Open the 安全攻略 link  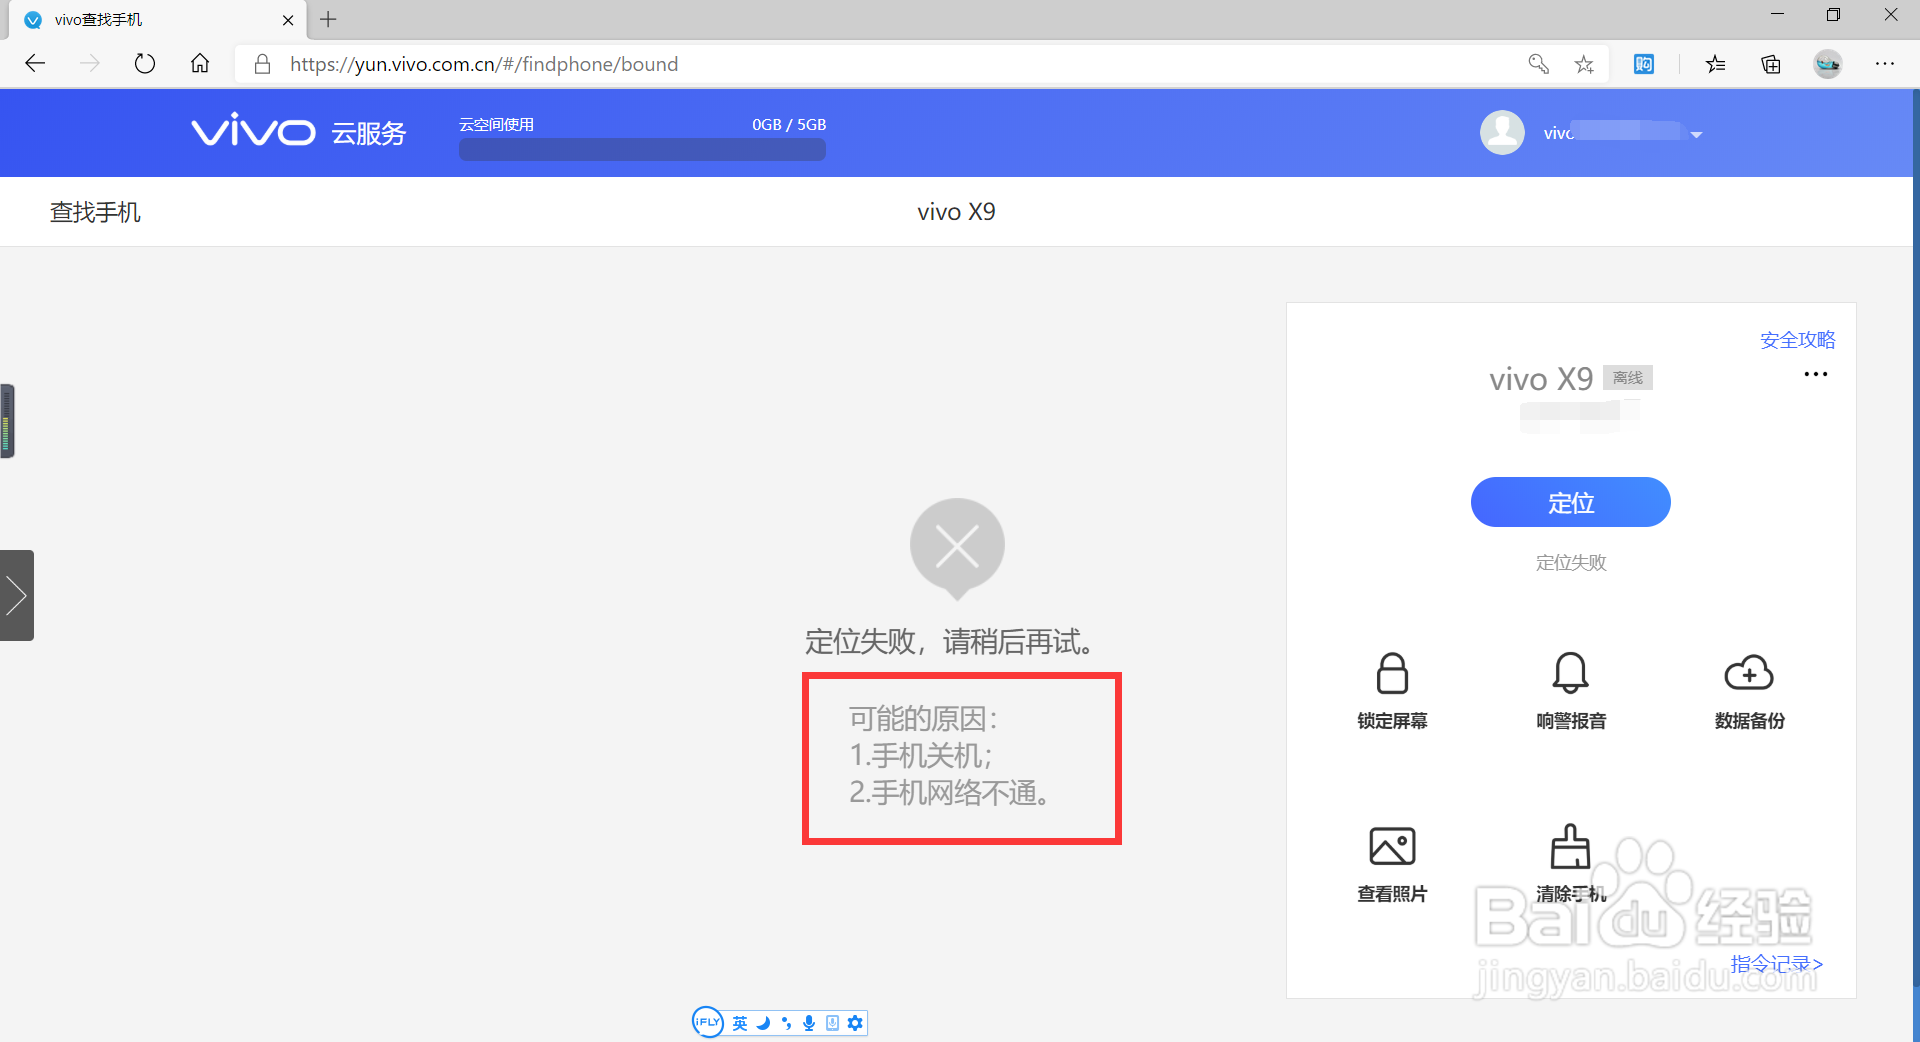pyautogui.click(x=1797, y=340)
